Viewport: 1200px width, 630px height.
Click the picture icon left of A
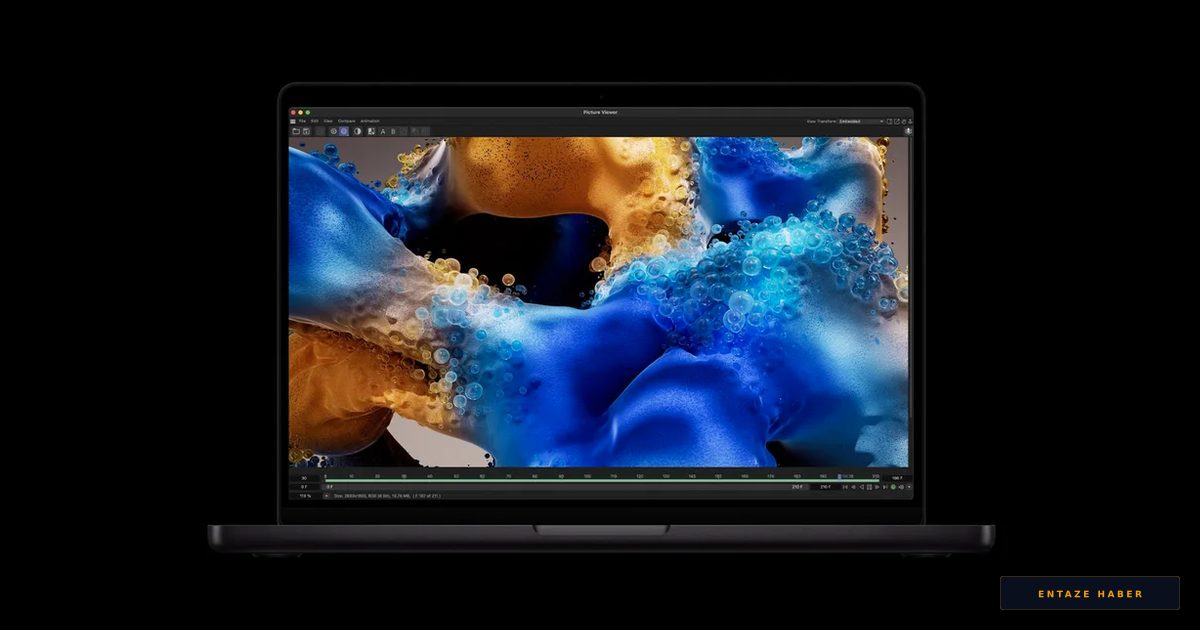point(371,131)
